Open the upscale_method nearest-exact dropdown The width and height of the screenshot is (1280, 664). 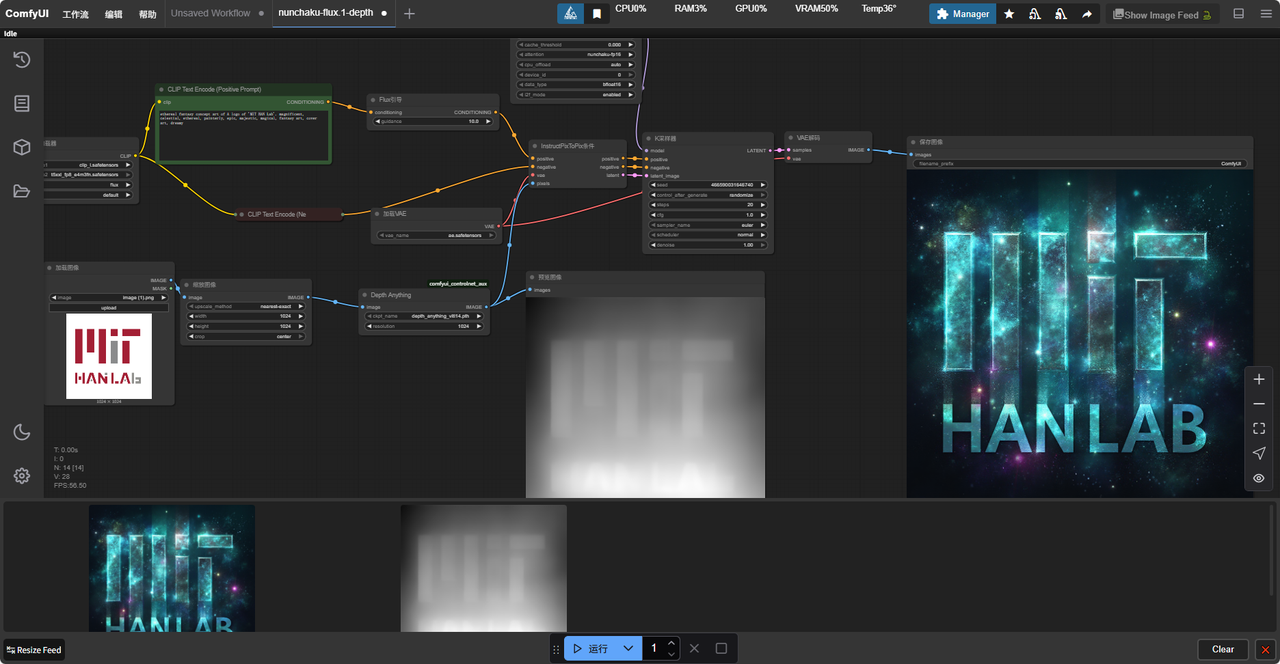pyautogui.click(x=246, y=306)
